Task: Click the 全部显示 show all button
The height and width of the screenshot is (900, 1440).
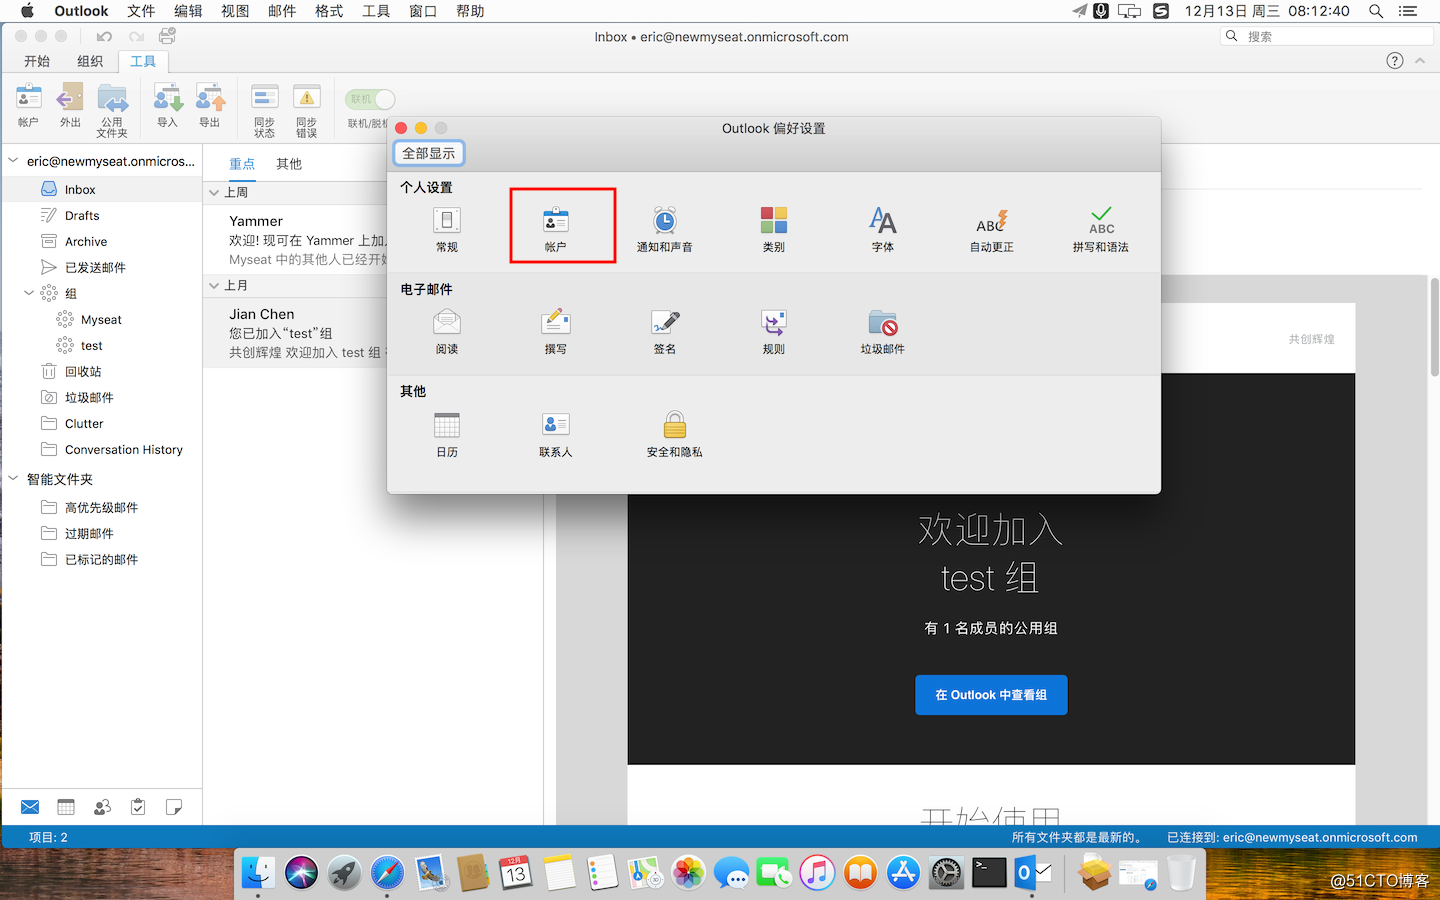Action: click(429, 153)
